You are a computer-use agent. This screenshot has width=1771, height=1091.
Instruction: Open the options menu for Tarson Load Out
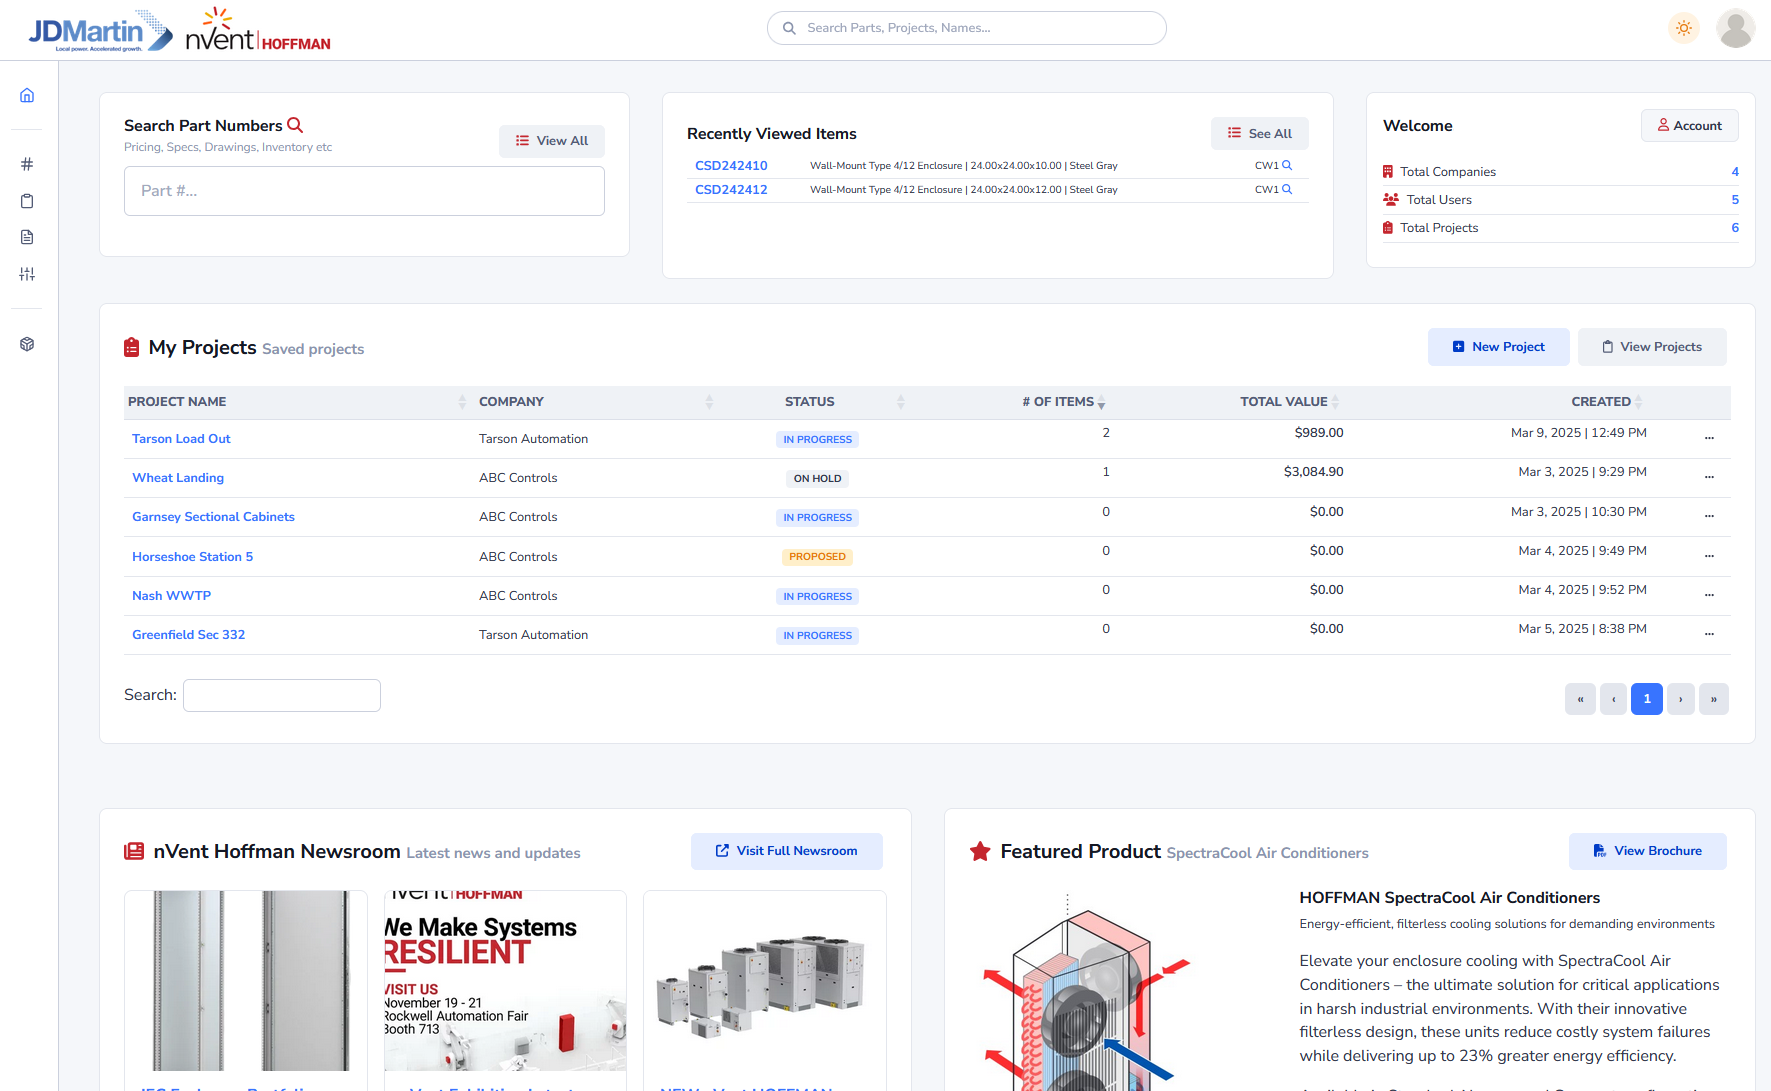click(x=1709, y=438)
